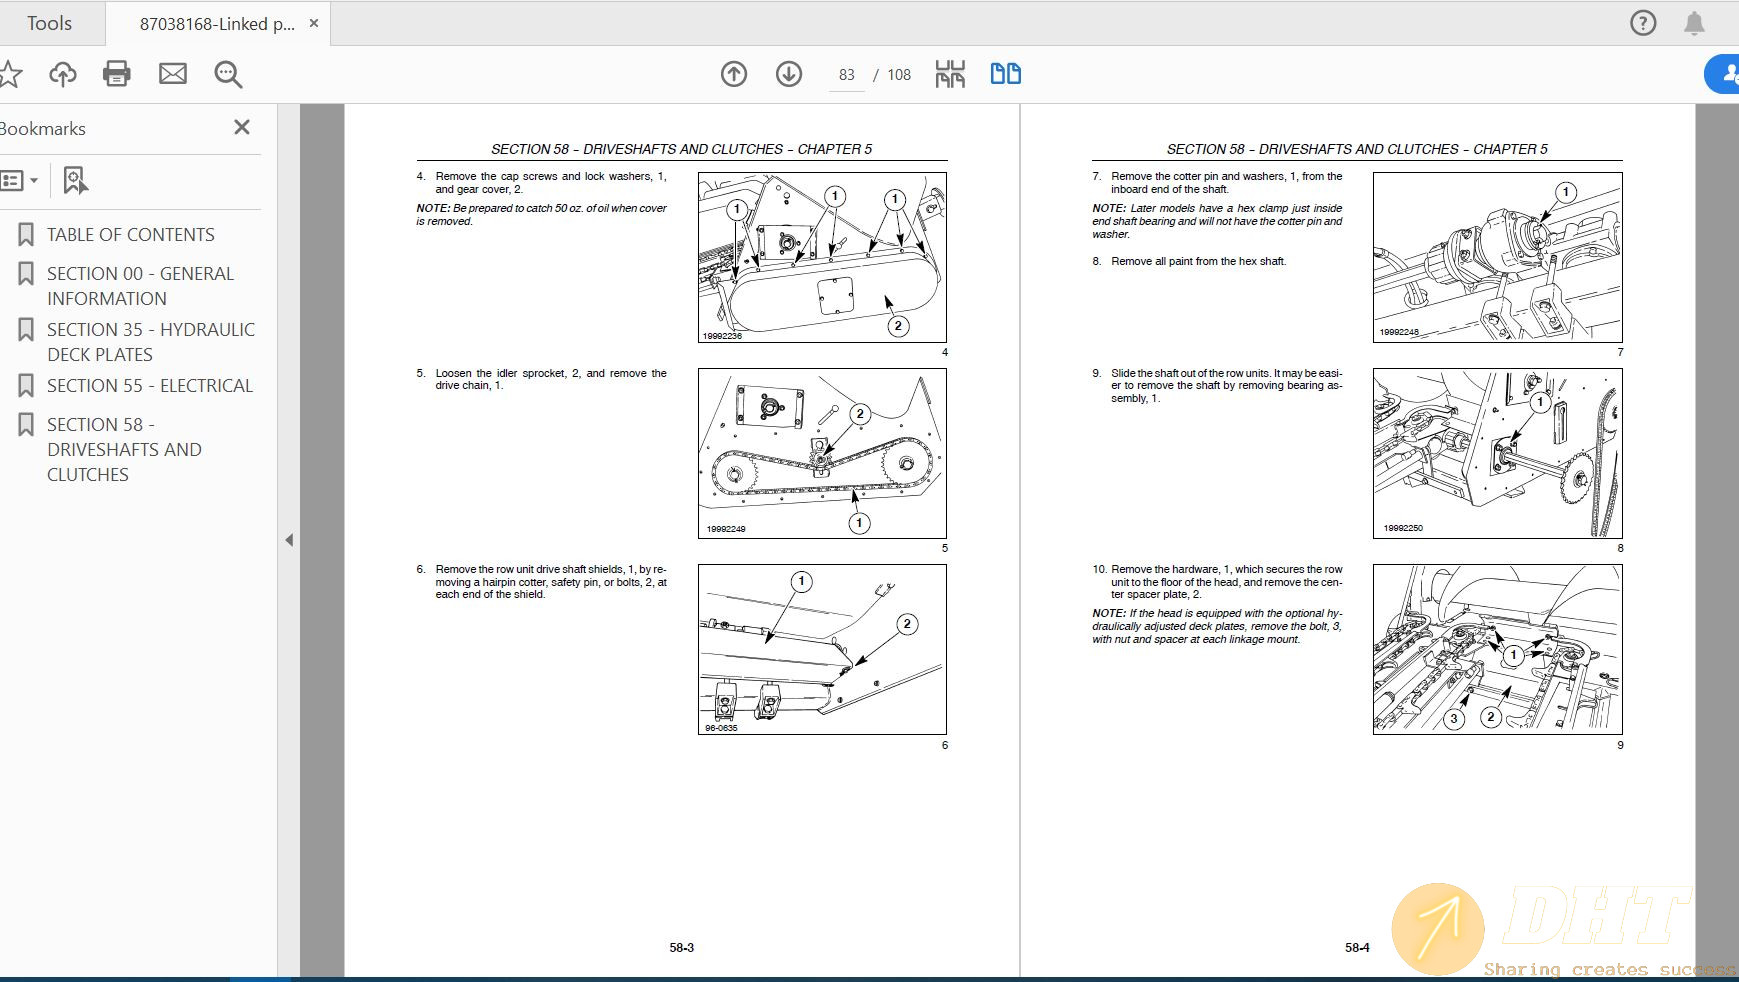Add new bookmark icon

click(x=75, y=181)
